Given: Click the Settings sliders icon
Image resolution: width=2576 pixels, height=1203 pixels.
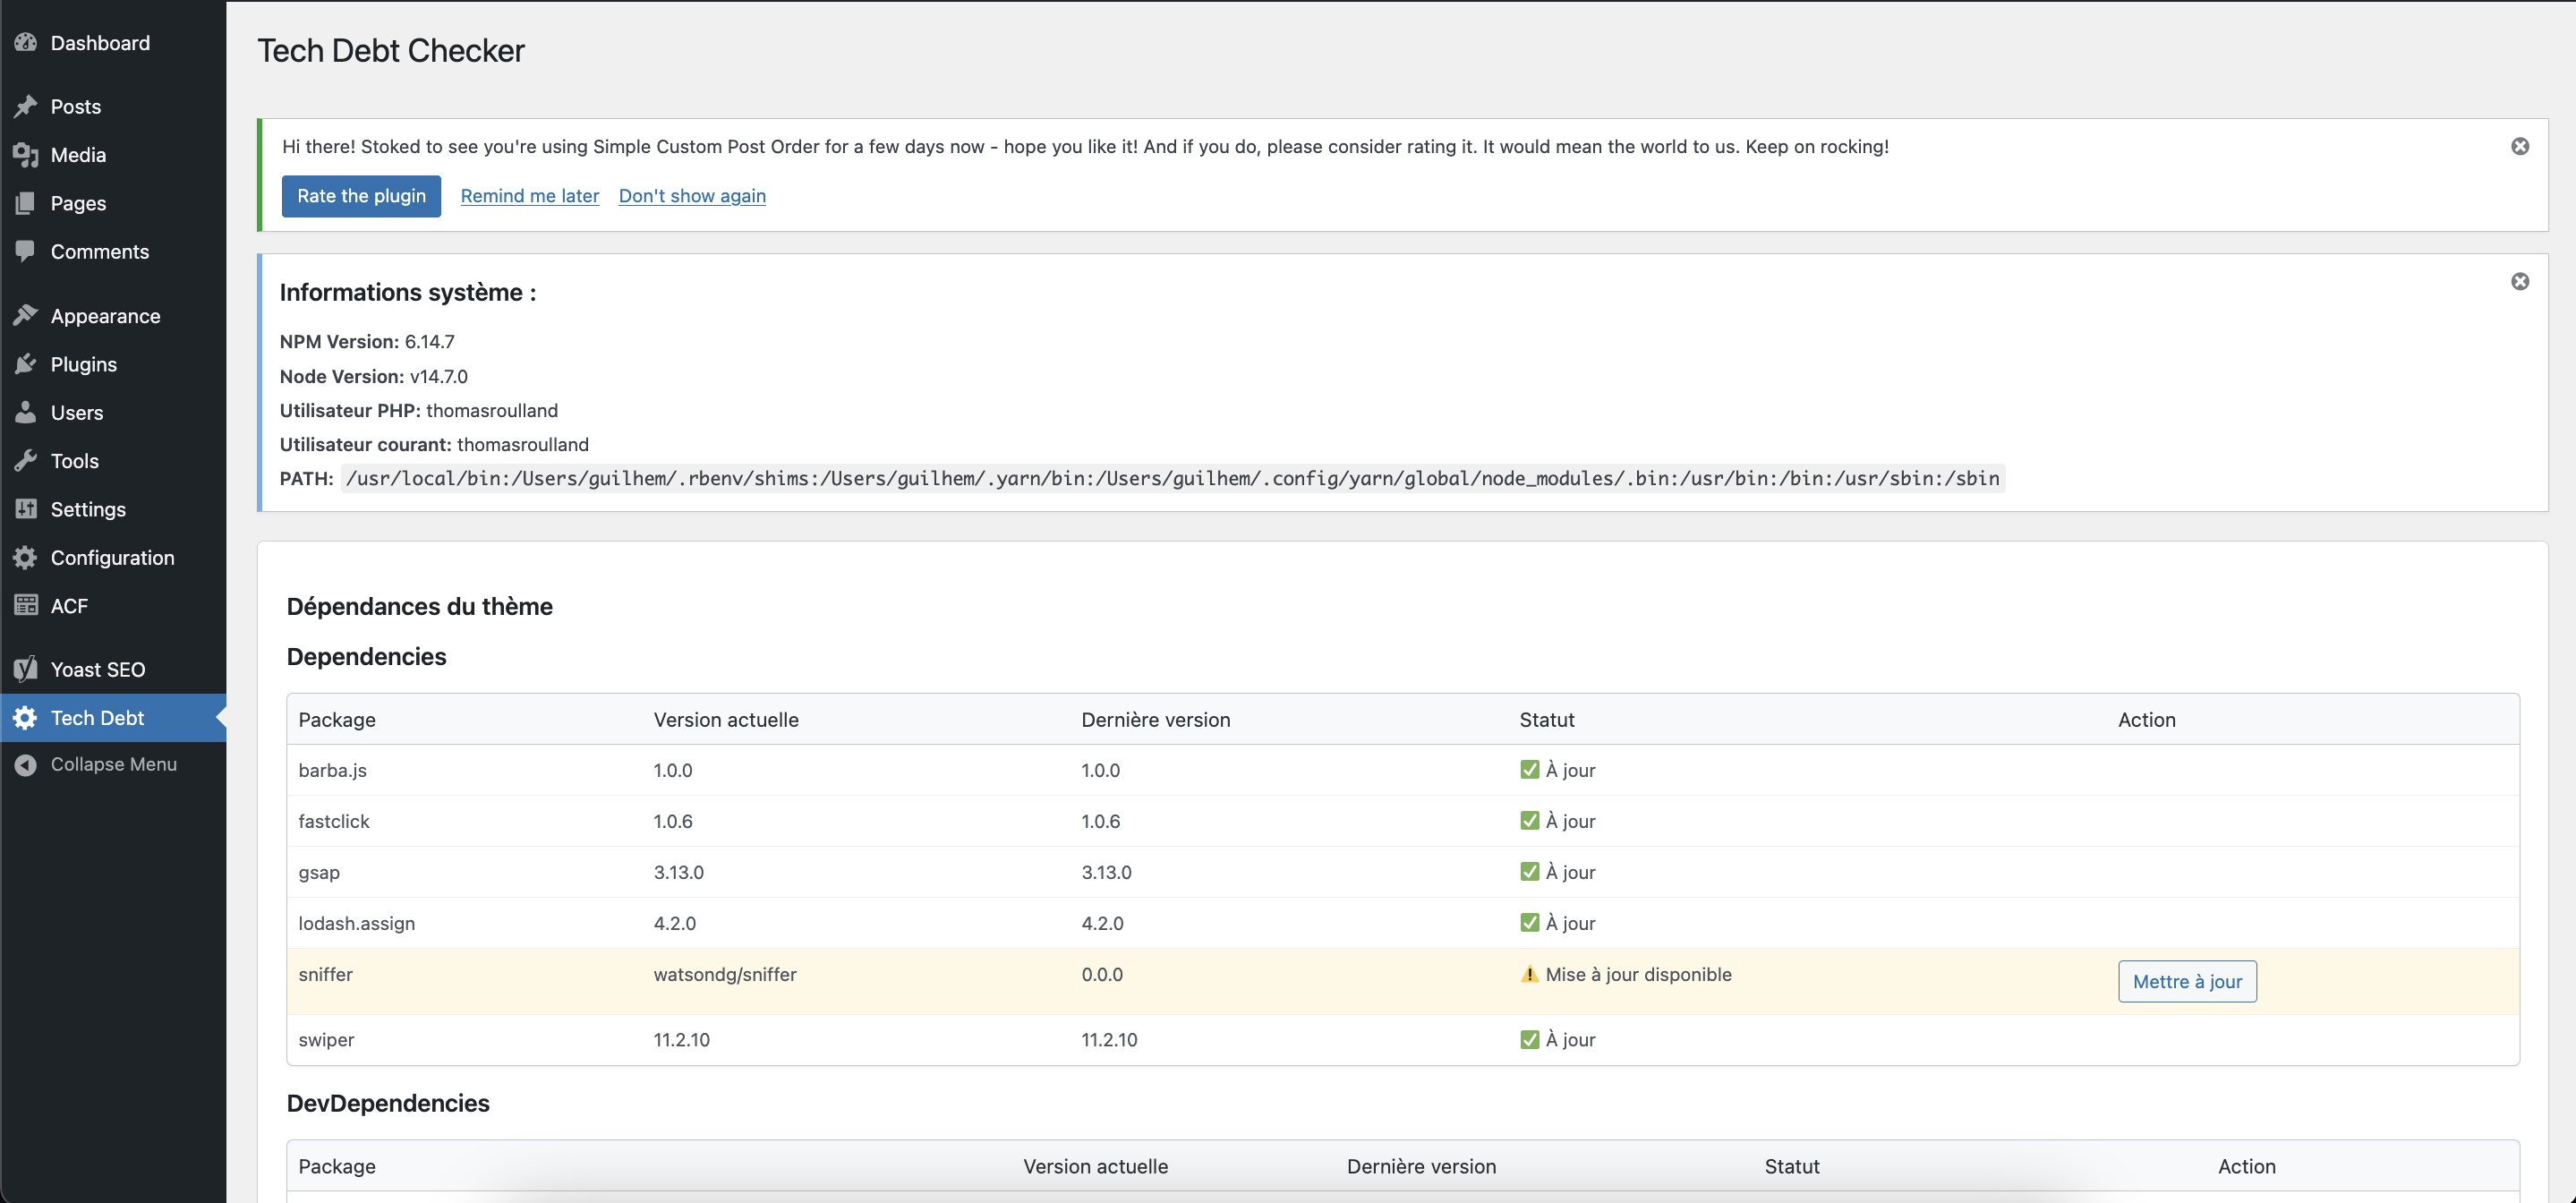Looking at the screenshot, I should pos(26,509).
